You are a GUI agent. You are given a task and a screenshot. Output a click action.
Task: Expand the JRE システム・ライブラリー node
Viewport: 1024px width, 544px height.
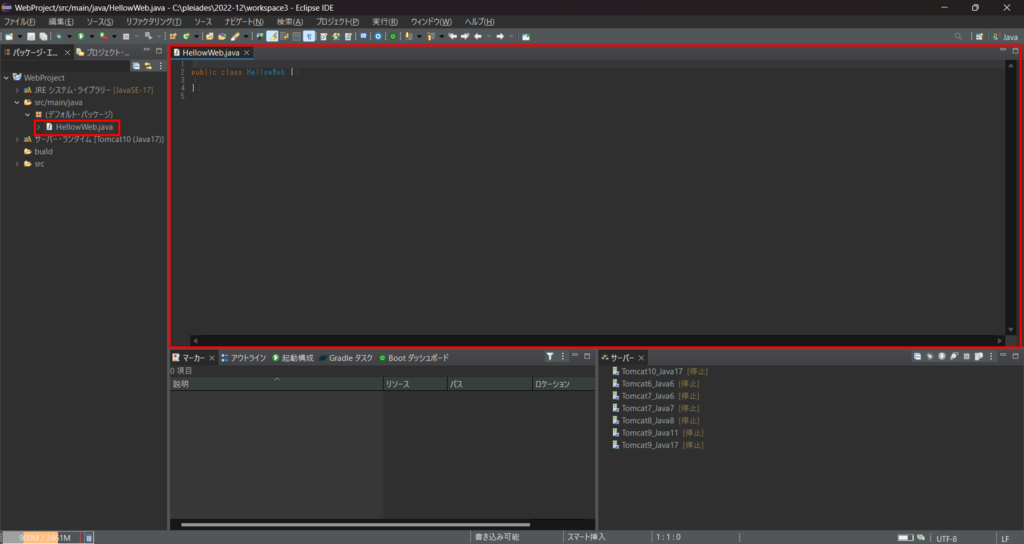tap(17, 90)
